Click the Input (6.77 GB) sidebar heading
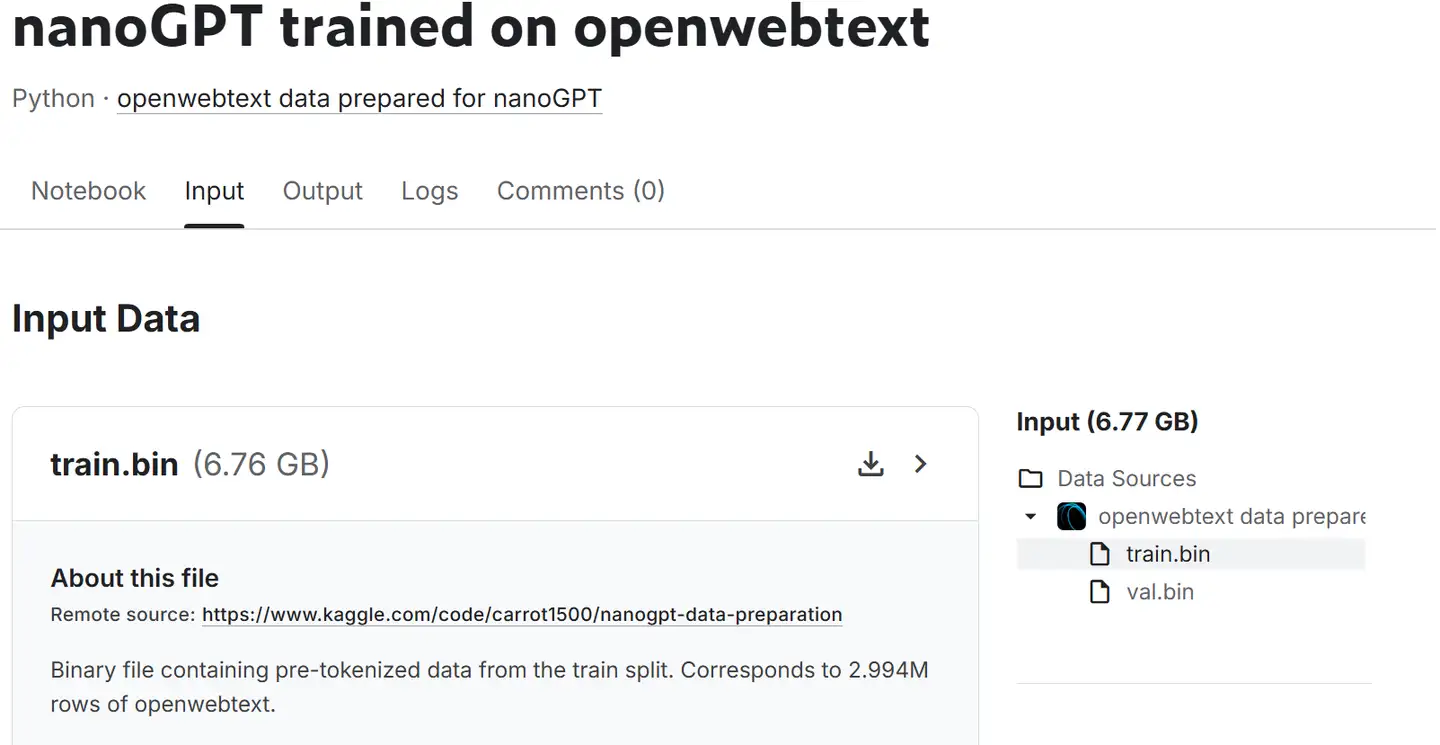Image resolution: width=1440 pixels, height=745 pixels. click(1107, 422)
